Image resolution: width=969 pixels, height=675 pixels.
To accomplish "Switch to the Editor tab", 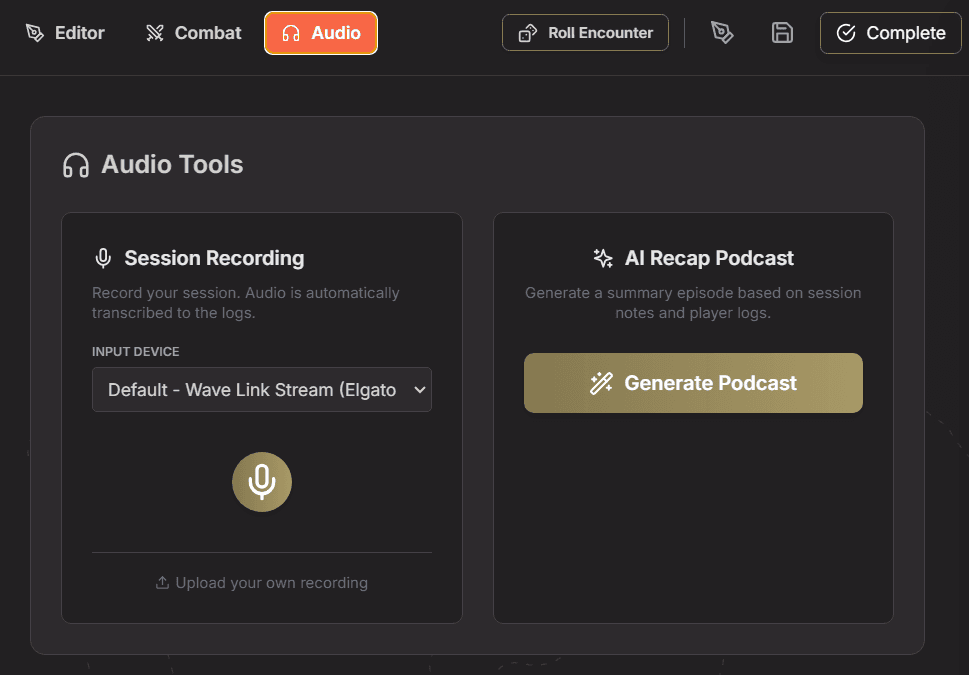I will (x=65, y=33).
